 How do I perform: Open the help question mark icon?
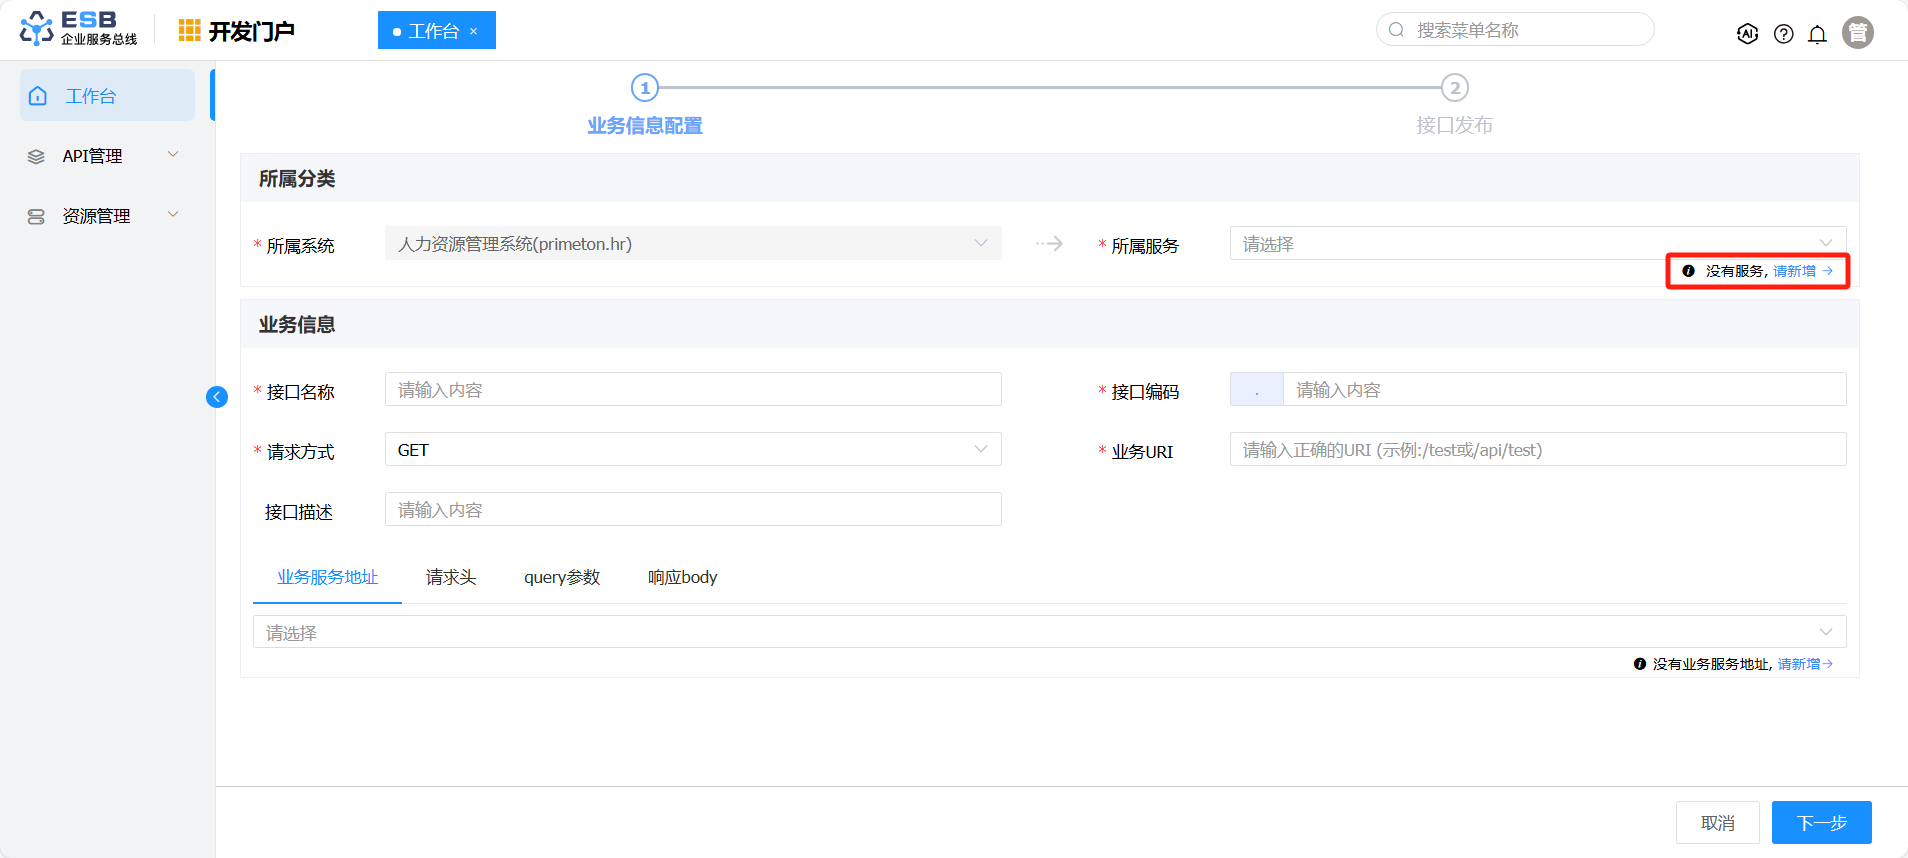pyautogui.click(x=1783, y=34)
